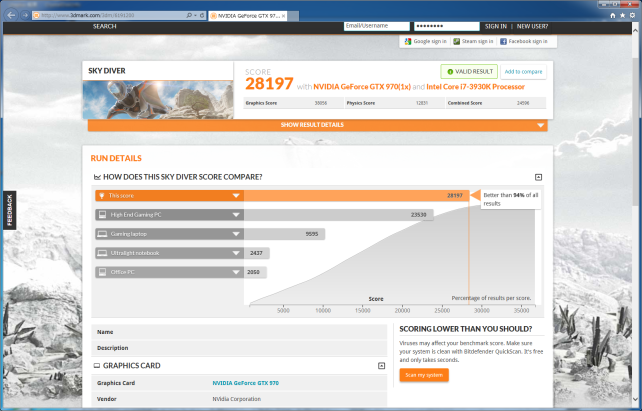The image size is (642, 411).
Task: Open the browser Home icon
Action: pos(613,16)
